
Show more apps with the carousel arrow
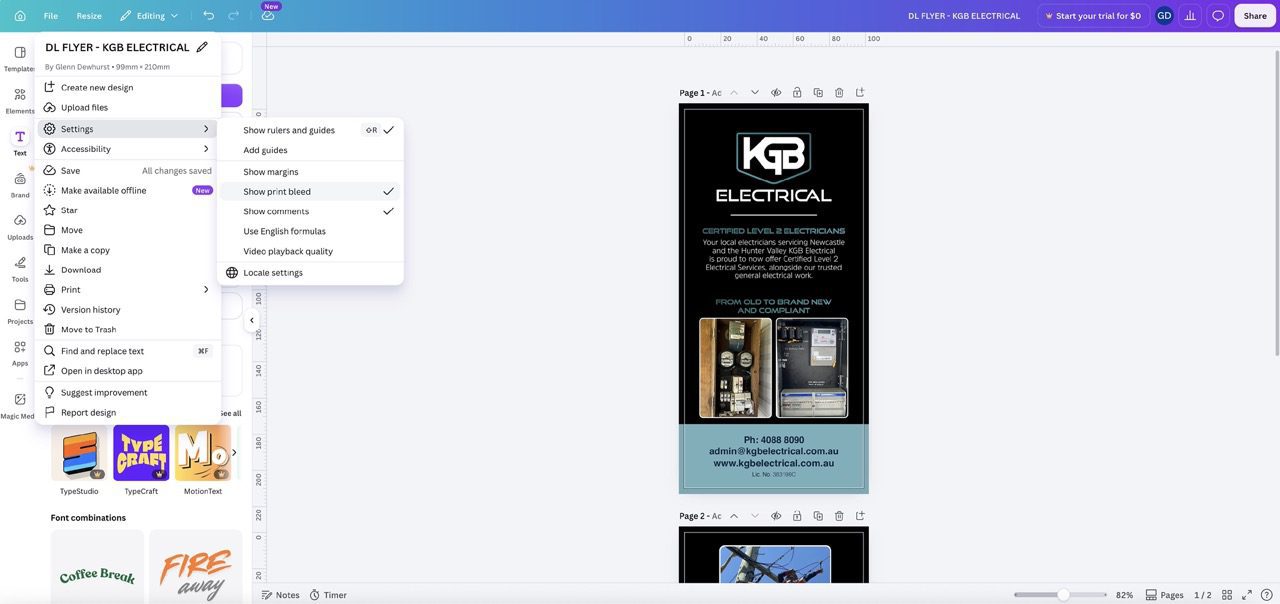pyautogui.click(x=234, y=452)
